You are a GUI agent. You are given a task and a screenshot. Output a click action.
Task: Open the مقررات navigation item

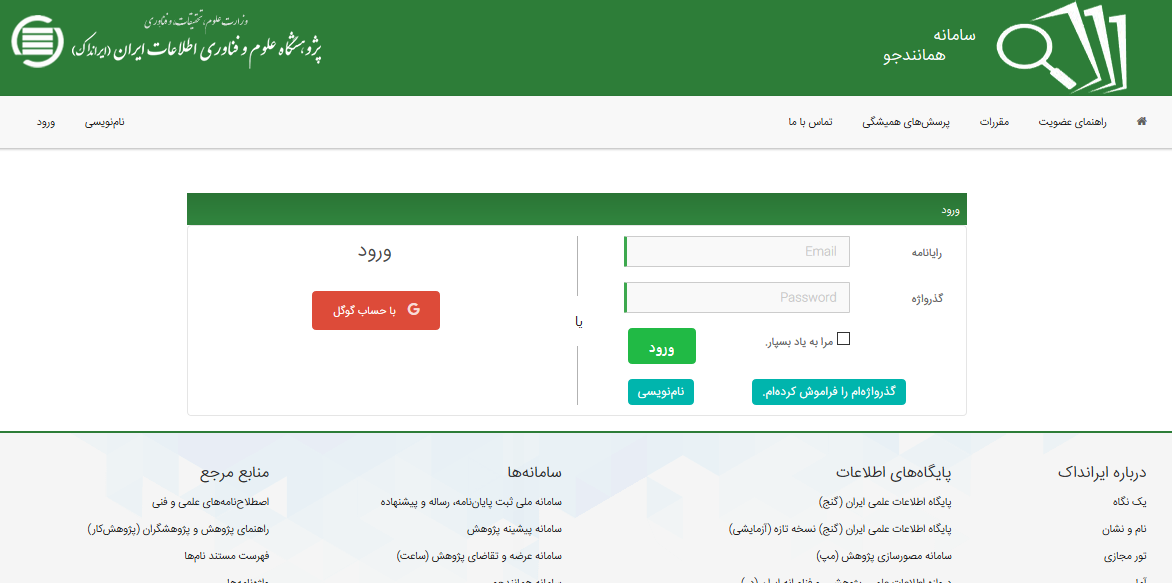click(x=994, y=122)
